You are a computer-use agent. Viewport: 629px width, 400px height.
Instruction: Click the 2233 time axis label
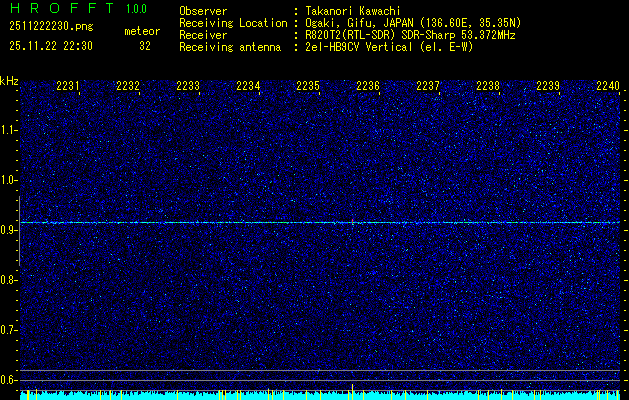188,86
